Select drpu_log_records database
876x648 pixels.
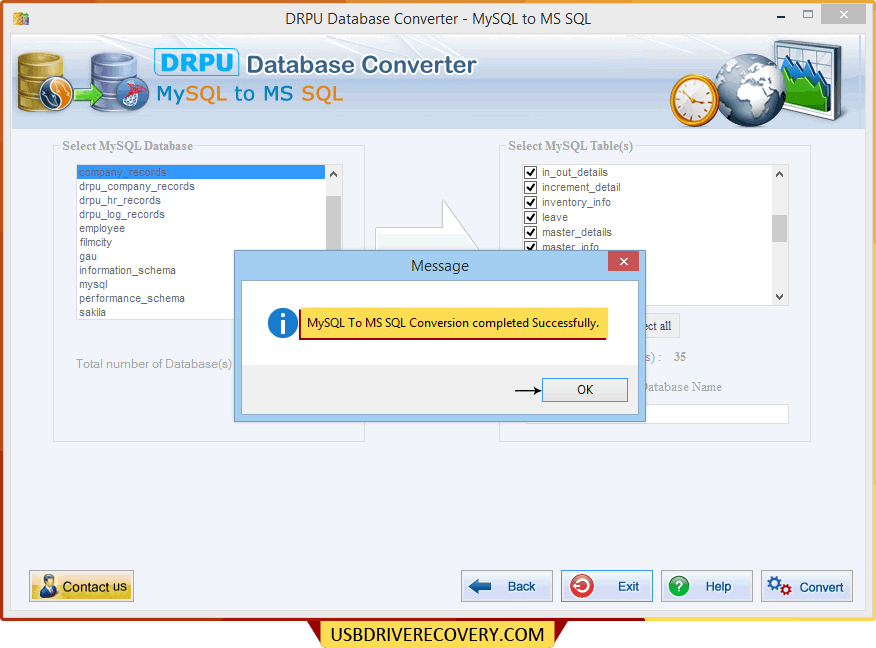pyautogui.click(x=201, y=214)
